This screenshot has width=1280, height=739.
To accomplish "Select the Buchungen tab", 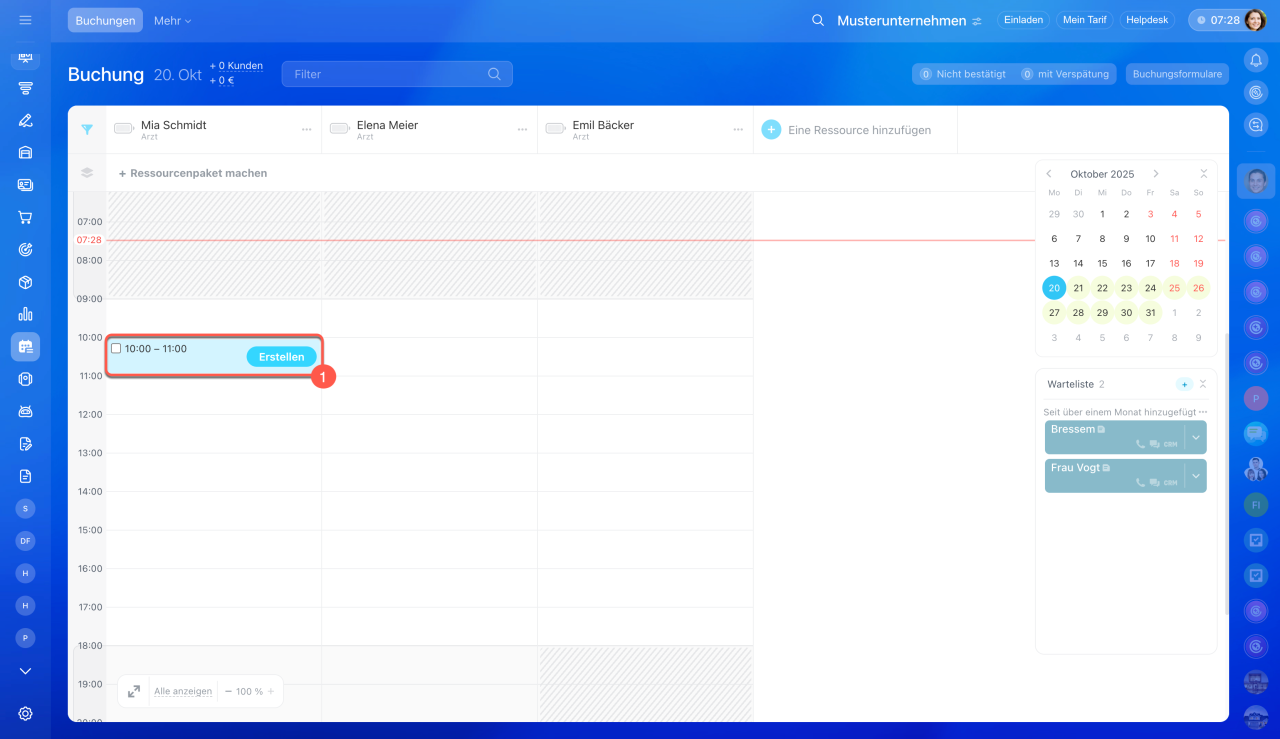I will (105, 20).
